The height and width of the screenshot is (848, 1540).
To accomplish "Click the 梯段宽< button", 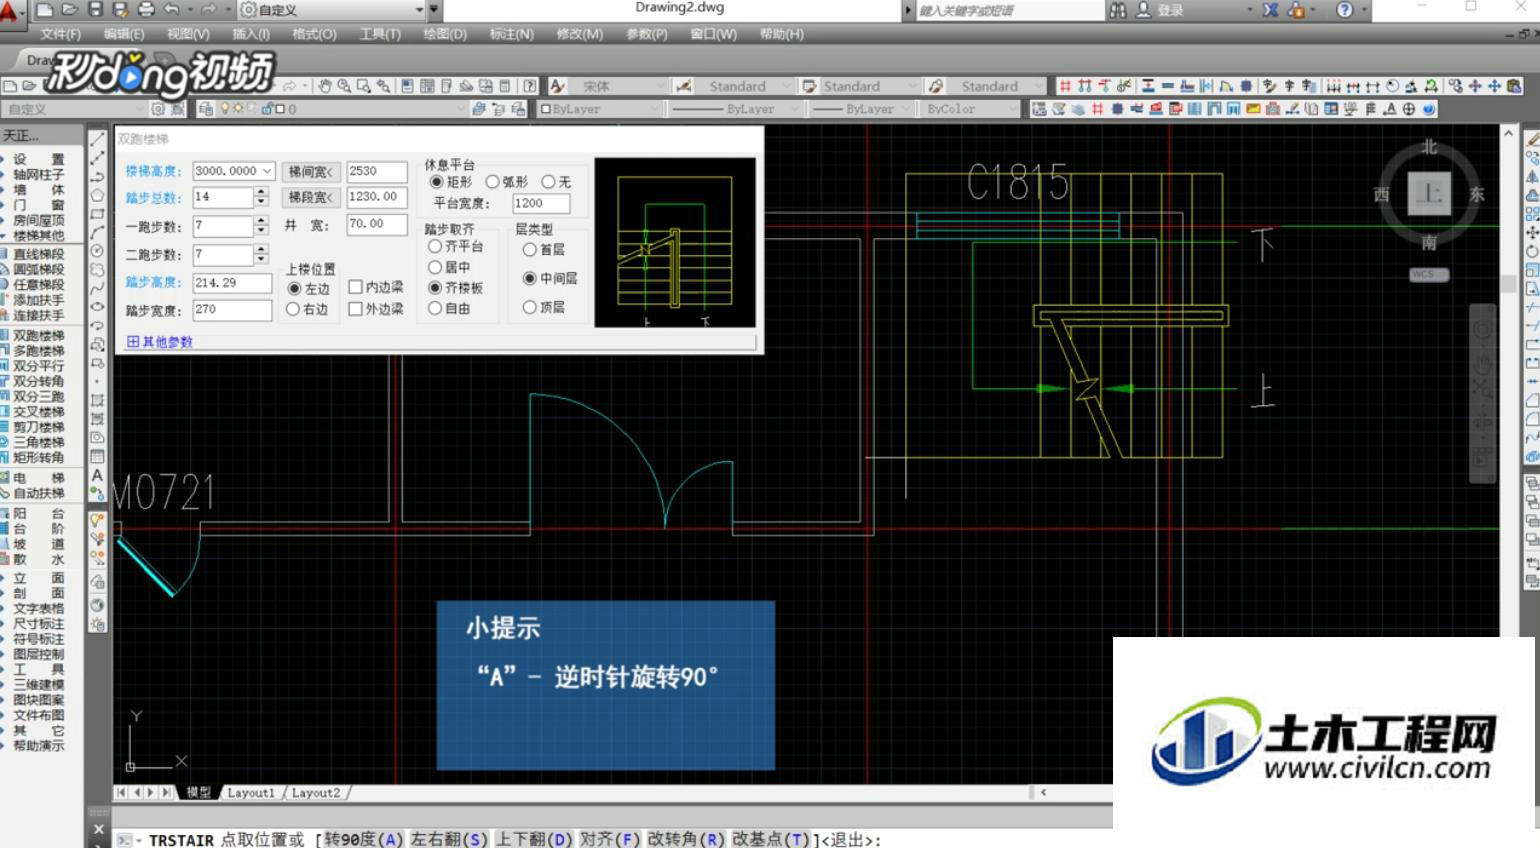I will tap(311, 198).
